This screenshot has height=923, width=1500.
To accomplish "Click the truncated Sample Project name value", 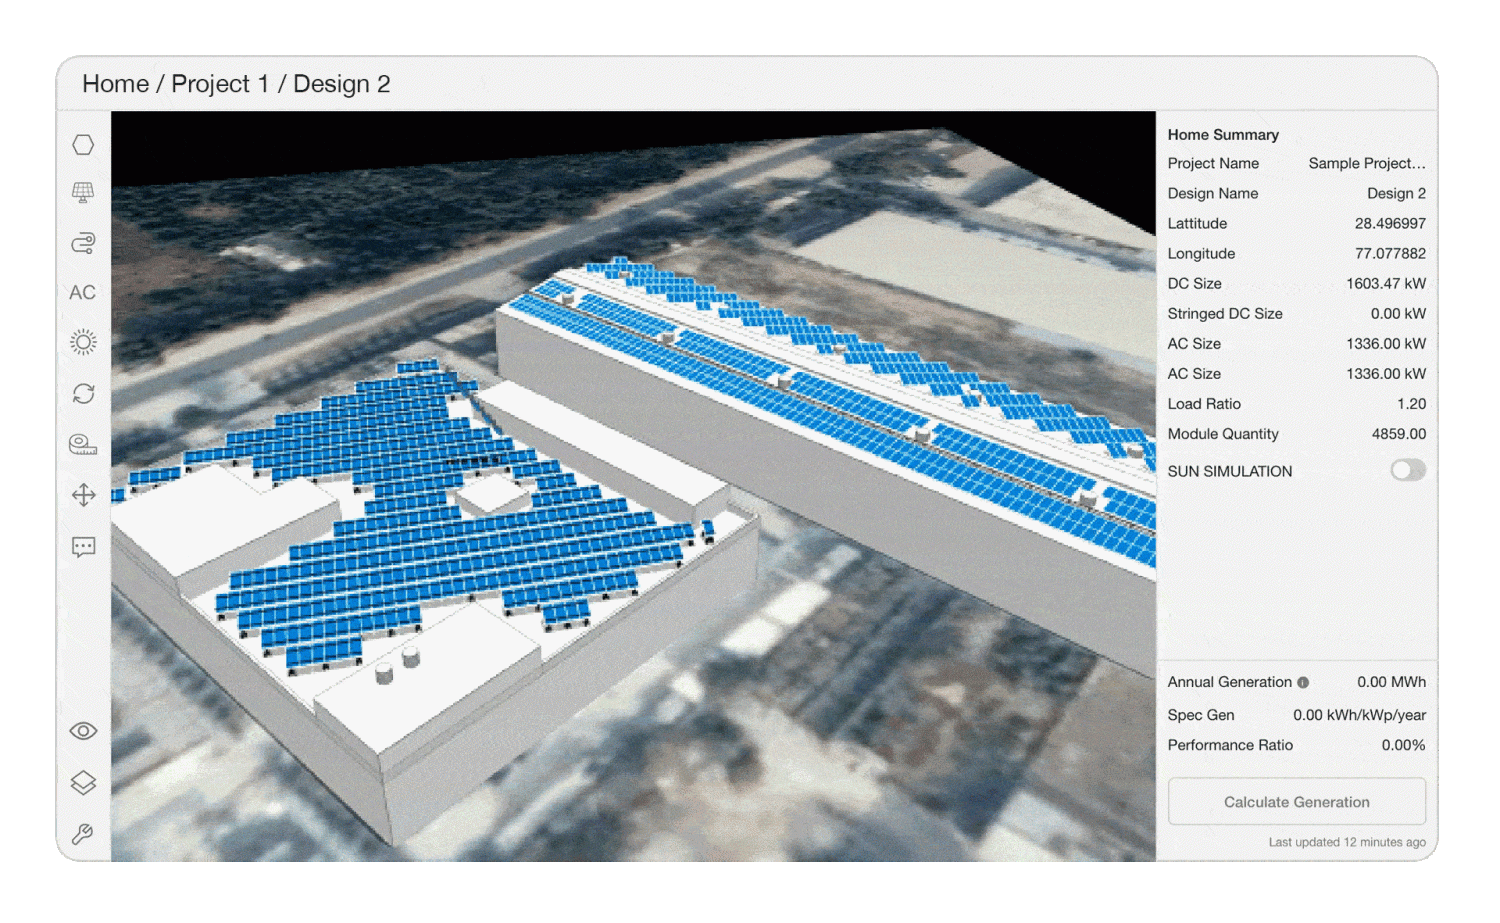I will pos(1366,164).
